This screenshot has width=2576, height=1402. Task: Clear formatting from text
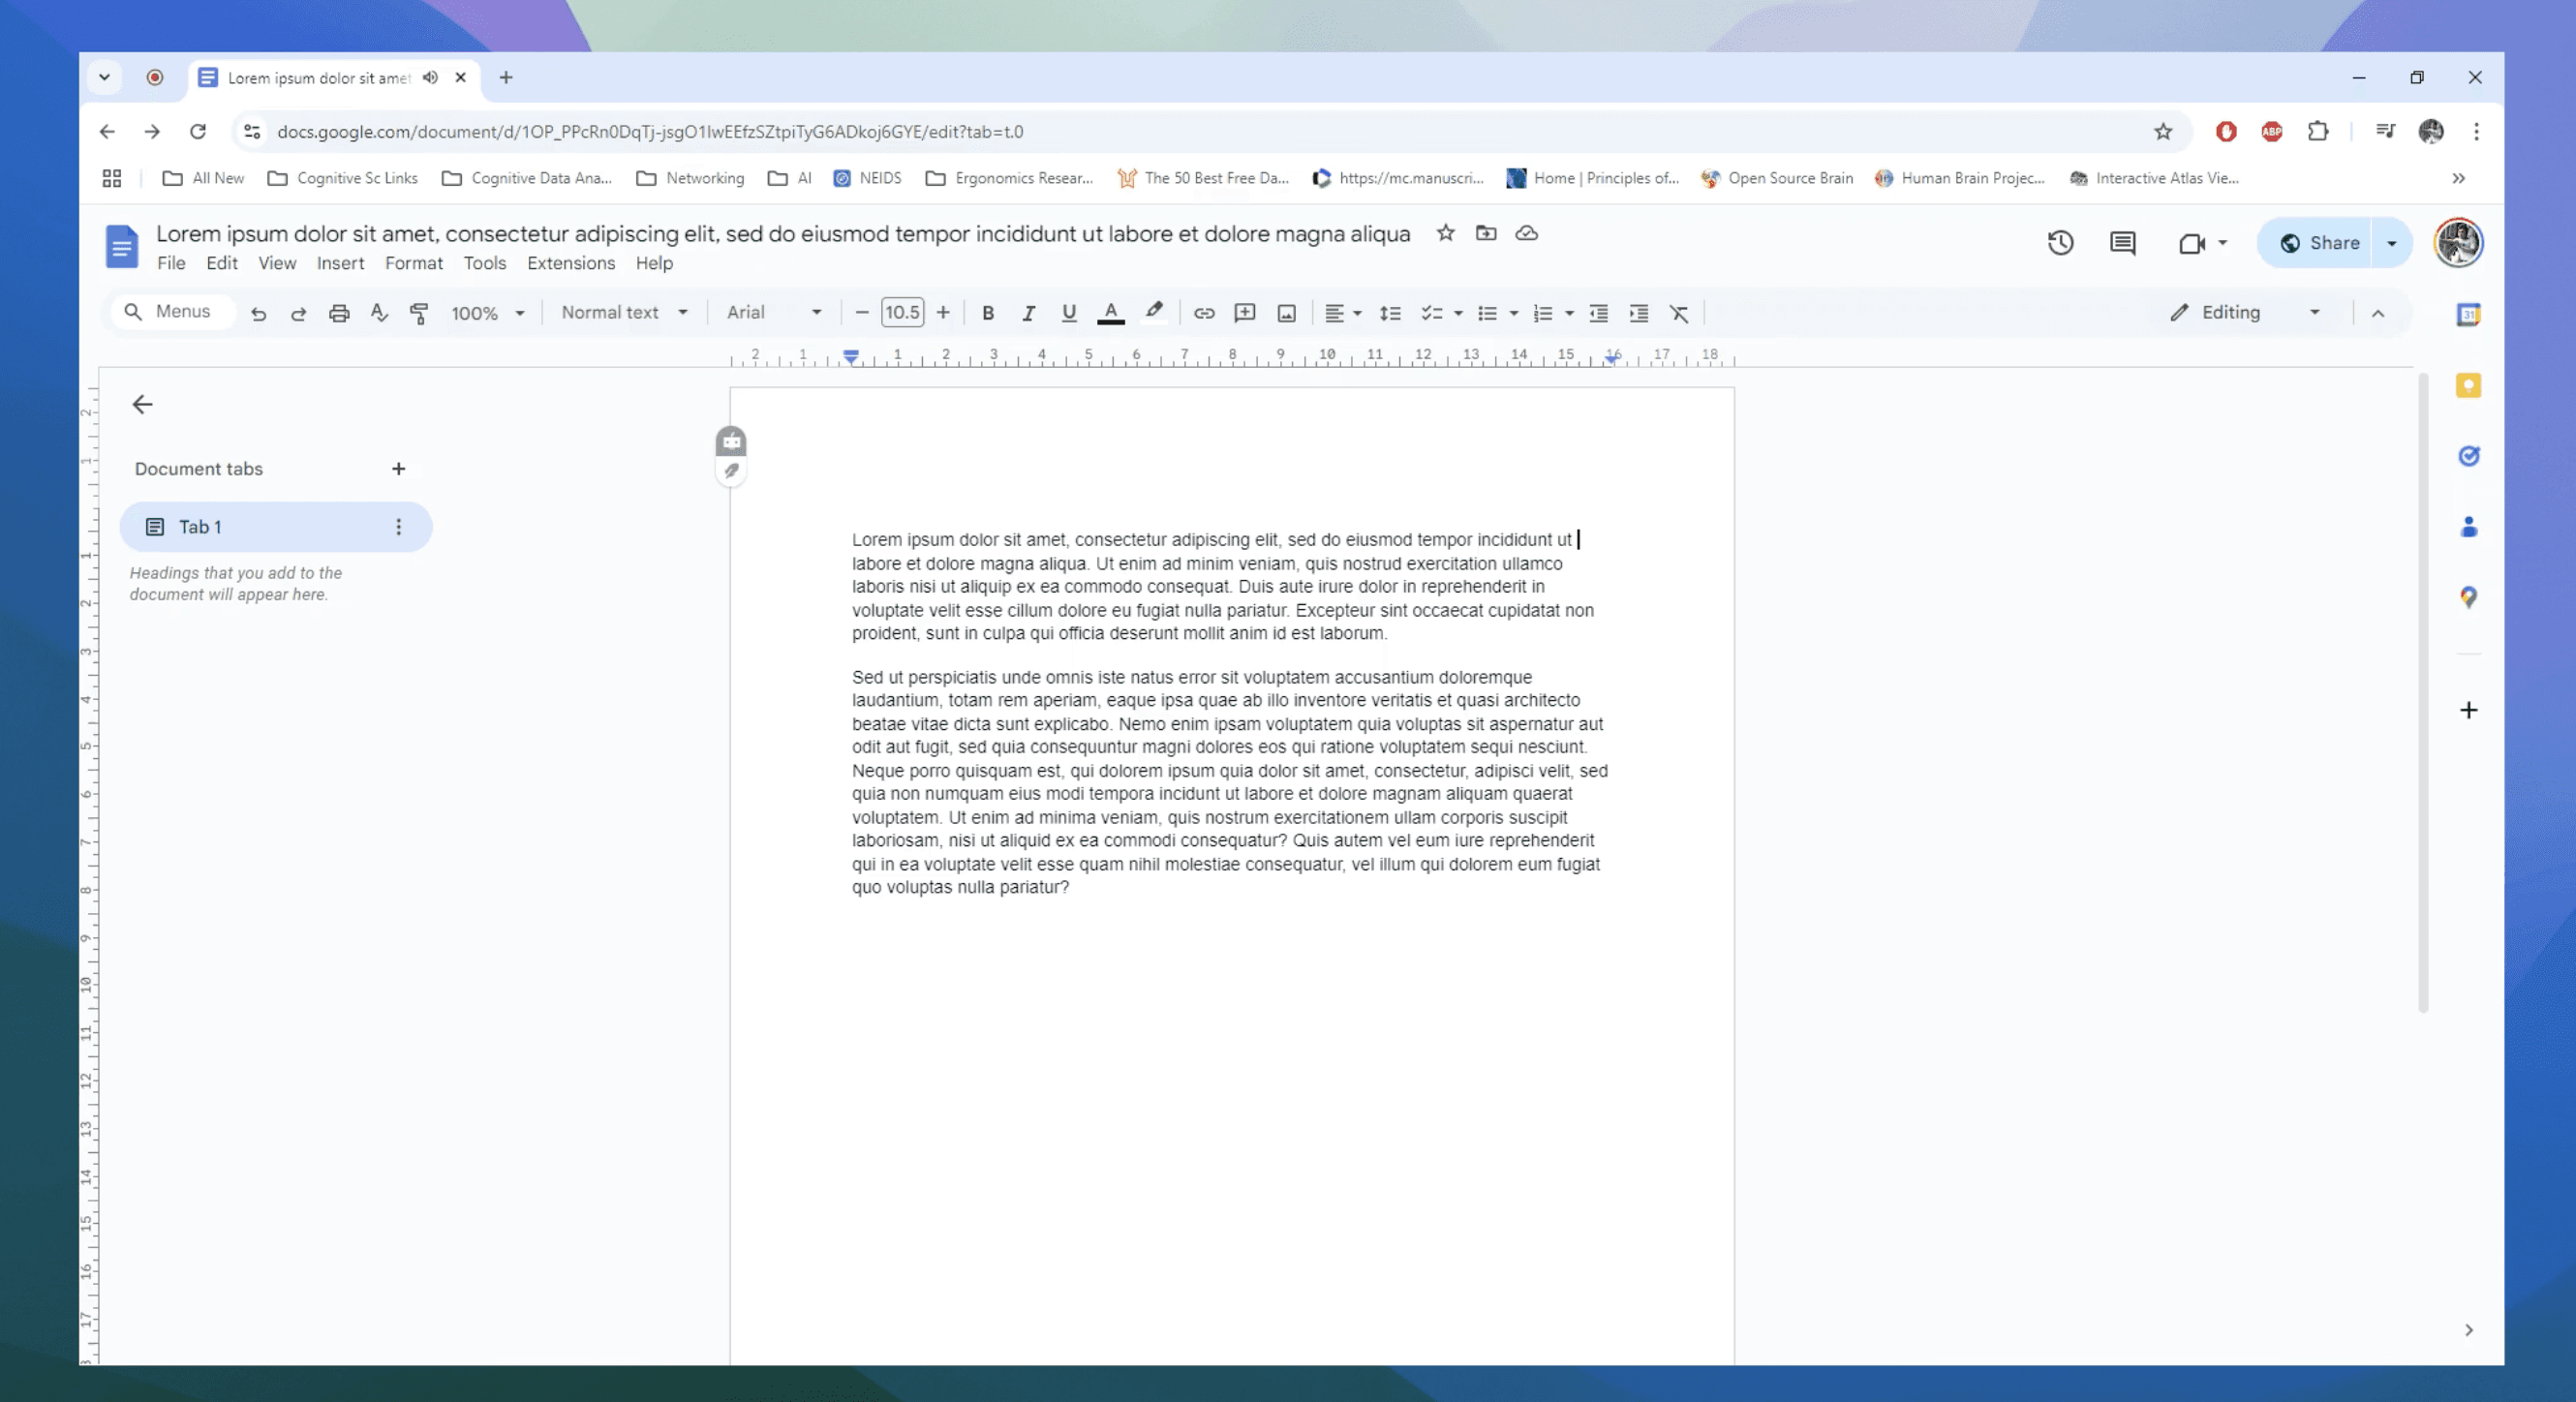click(1679, 312)
